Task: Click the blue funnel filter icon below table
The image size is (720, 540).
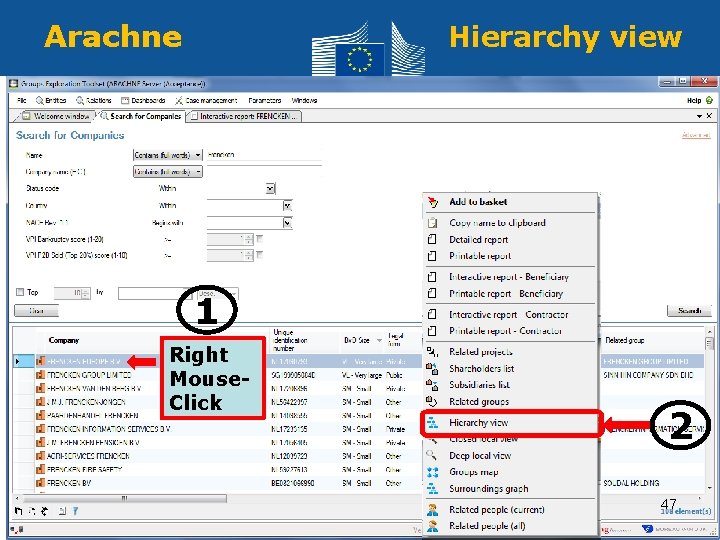Action: [75, 511]
